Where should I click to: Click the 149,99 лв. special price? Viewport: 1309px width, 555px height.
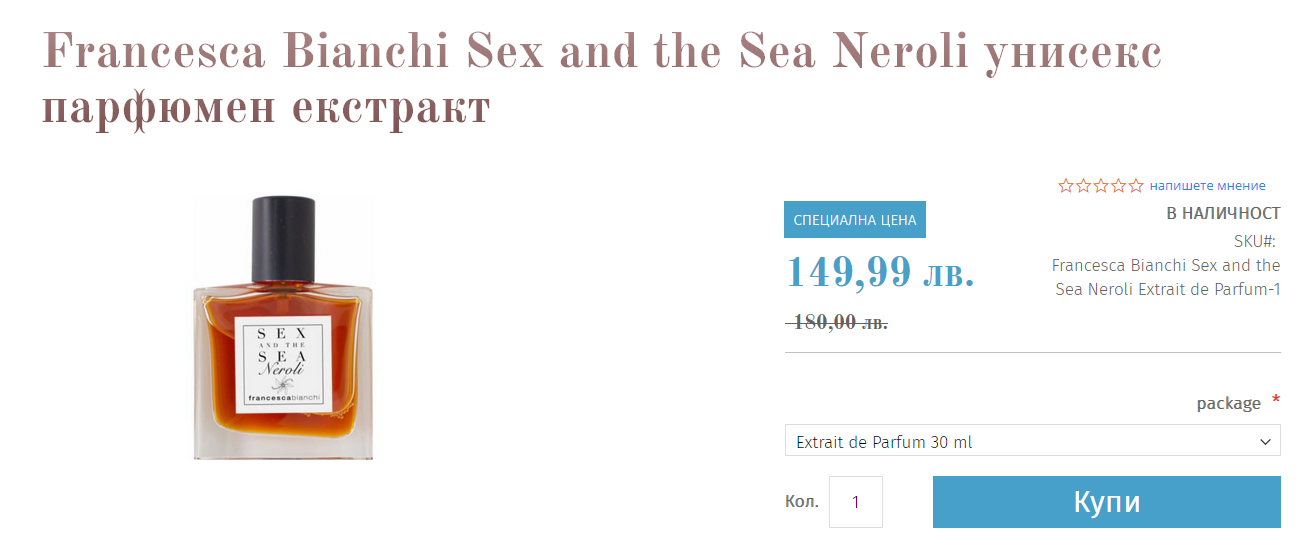pyautogui.click(x=880, y=272)
